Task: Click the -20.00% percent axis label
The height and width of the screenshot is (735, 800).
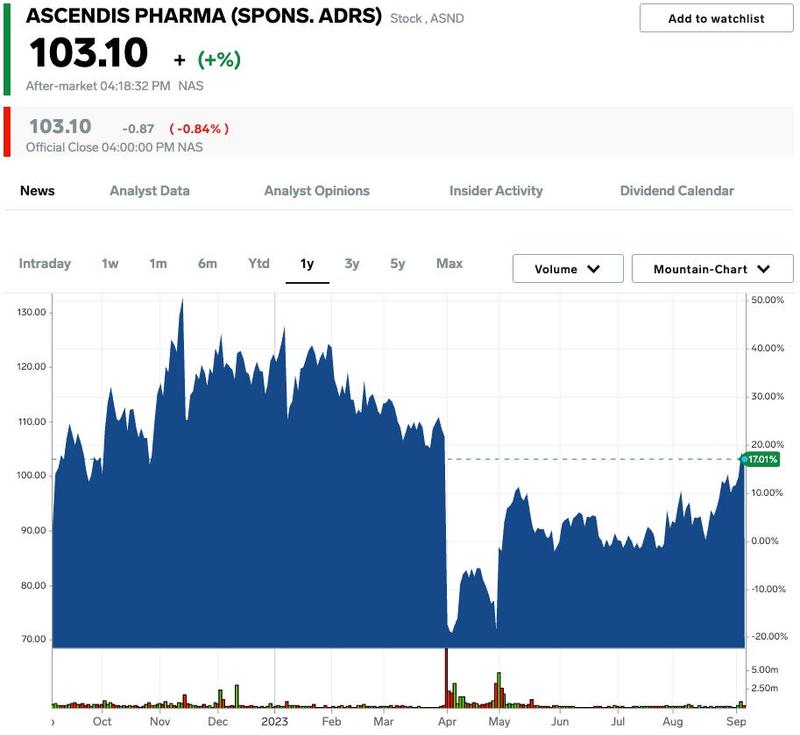Action: (x=769, y=637)
